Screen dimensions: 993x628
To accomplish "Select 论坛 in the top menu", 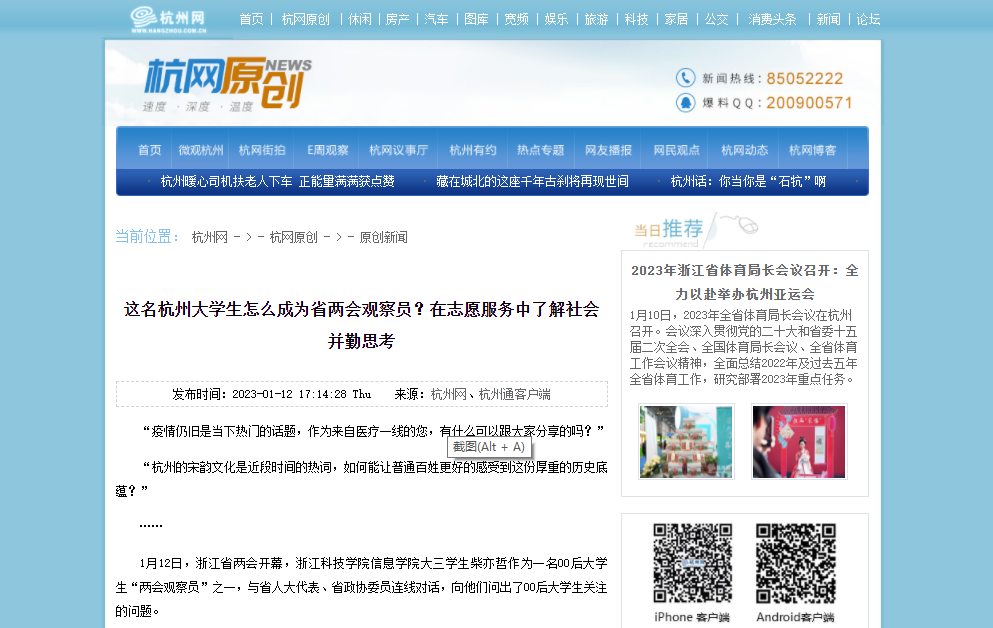I will (x=868, y=19).
